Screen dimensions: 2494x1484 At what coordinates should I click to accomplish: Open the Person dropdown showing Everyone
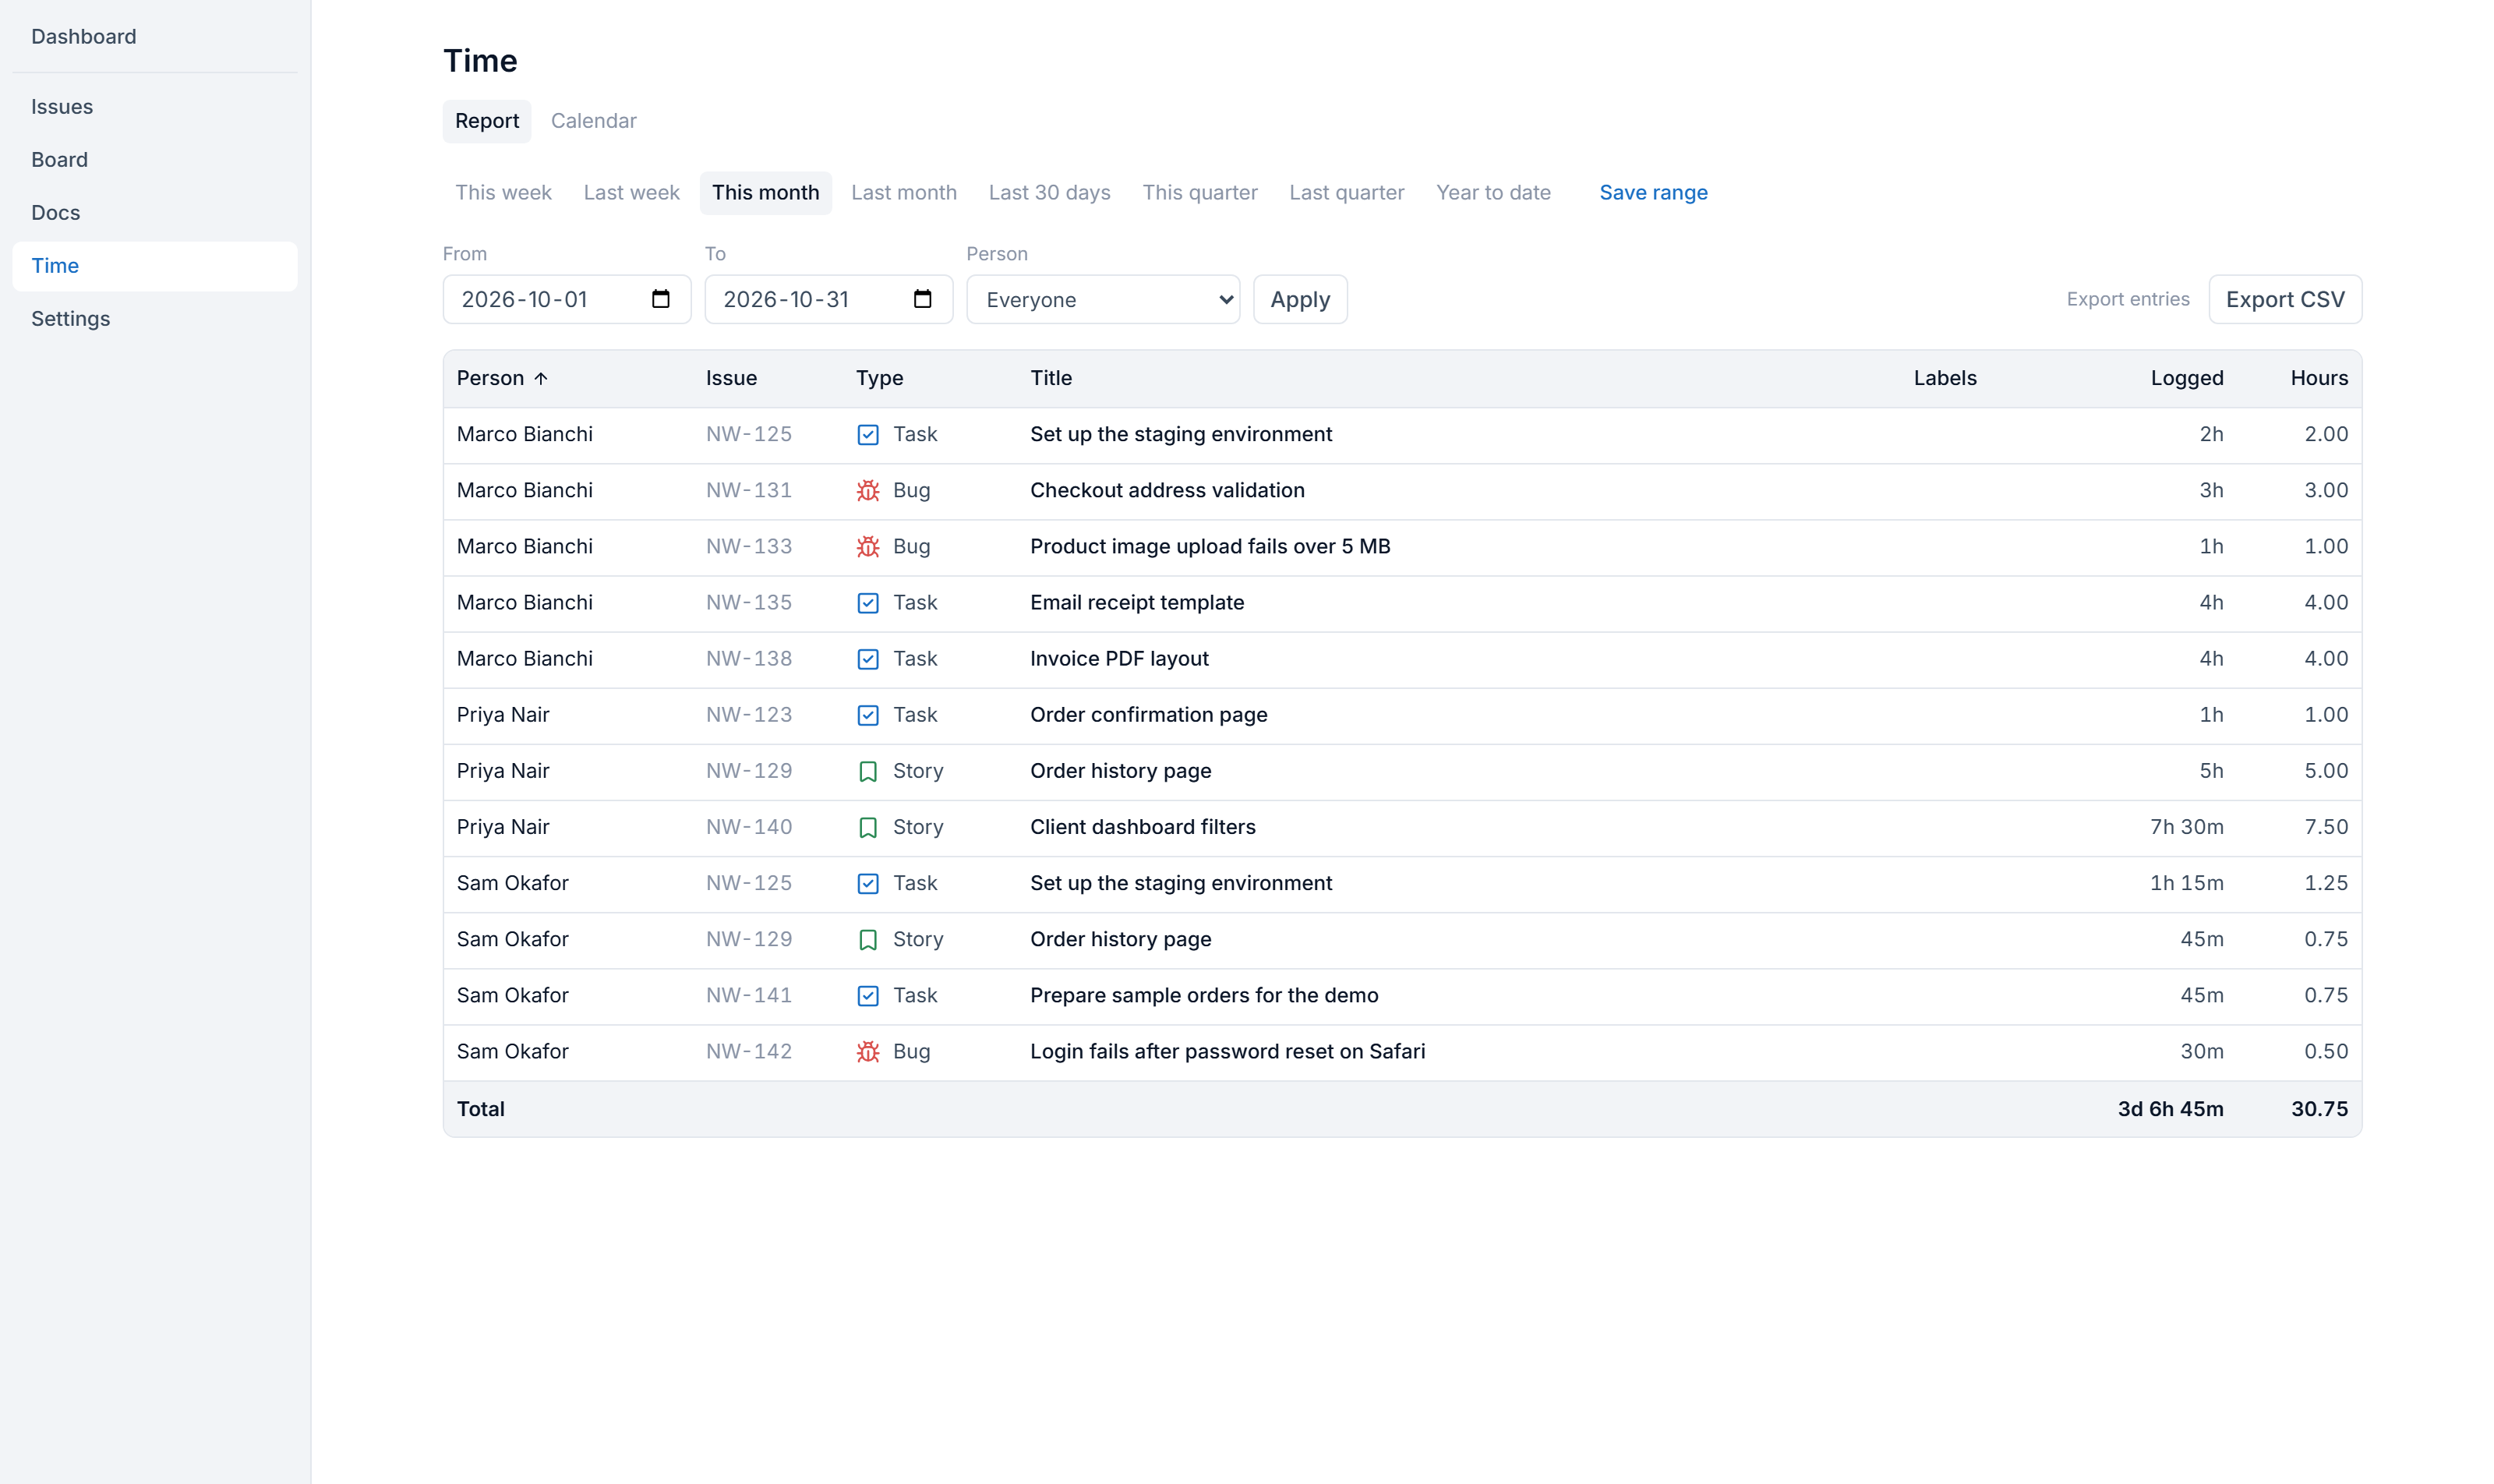point(1103,299)
